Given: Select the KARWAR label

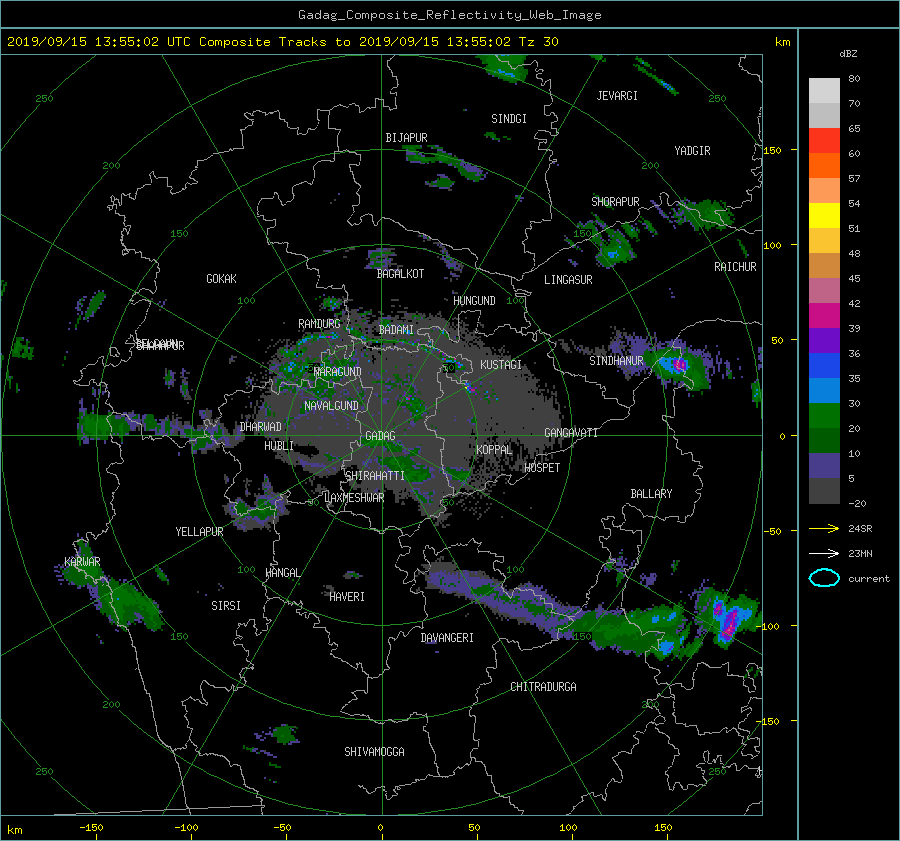Looking at the screenshot, I should tap(82, 562).
